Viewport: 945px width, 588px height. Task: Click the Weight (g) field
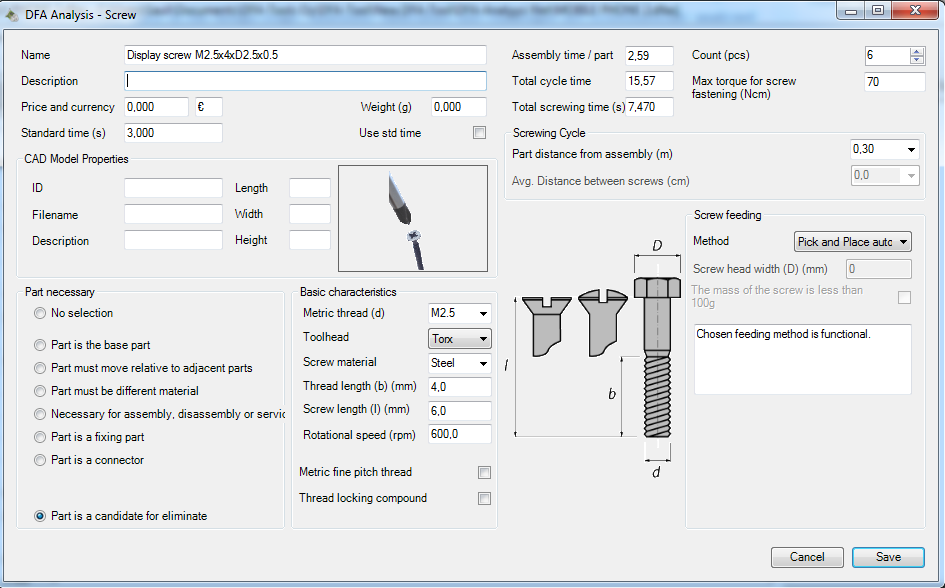(x=459, y=107)
